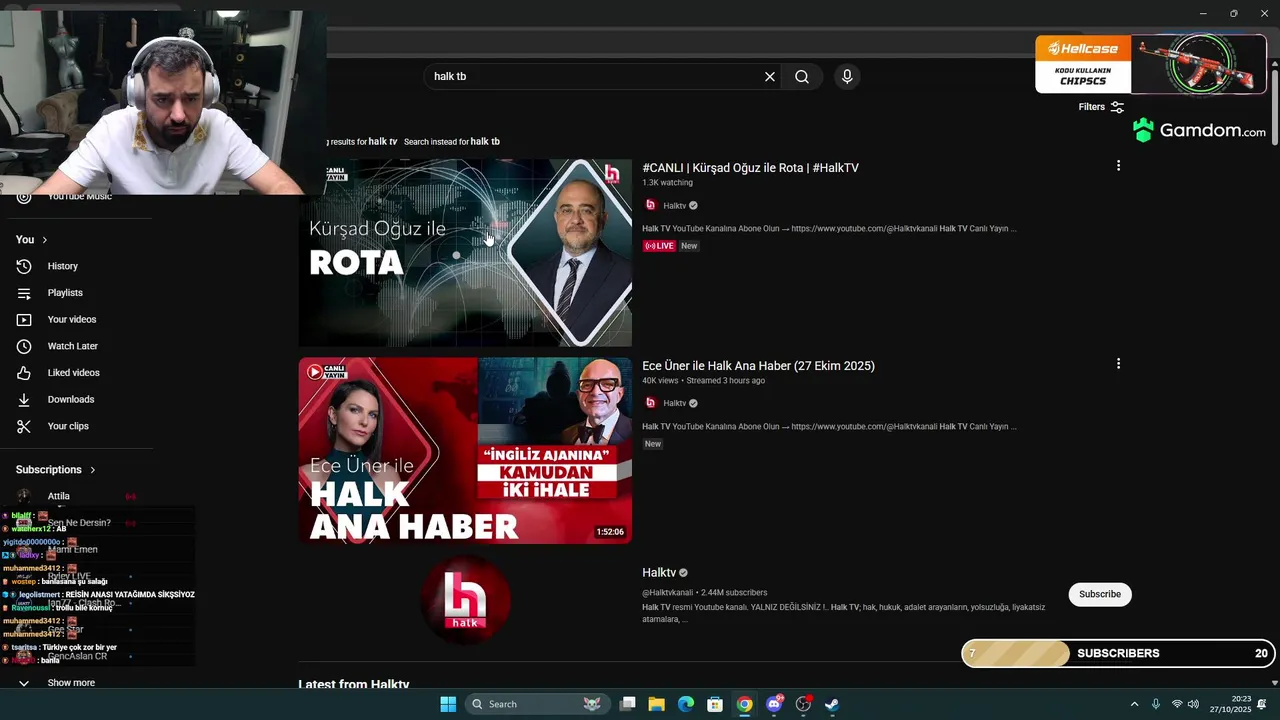Open the network Wi-Fi tray icon
This screenshot has width=1280, height=720.
coord(1177,704)
